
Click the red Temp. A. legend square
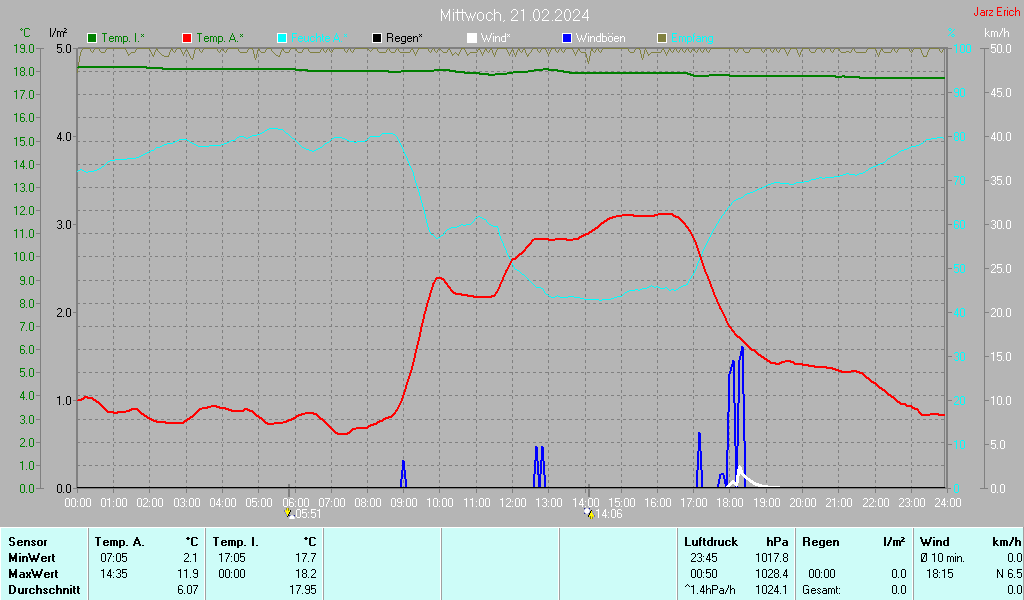coord(187,39)
